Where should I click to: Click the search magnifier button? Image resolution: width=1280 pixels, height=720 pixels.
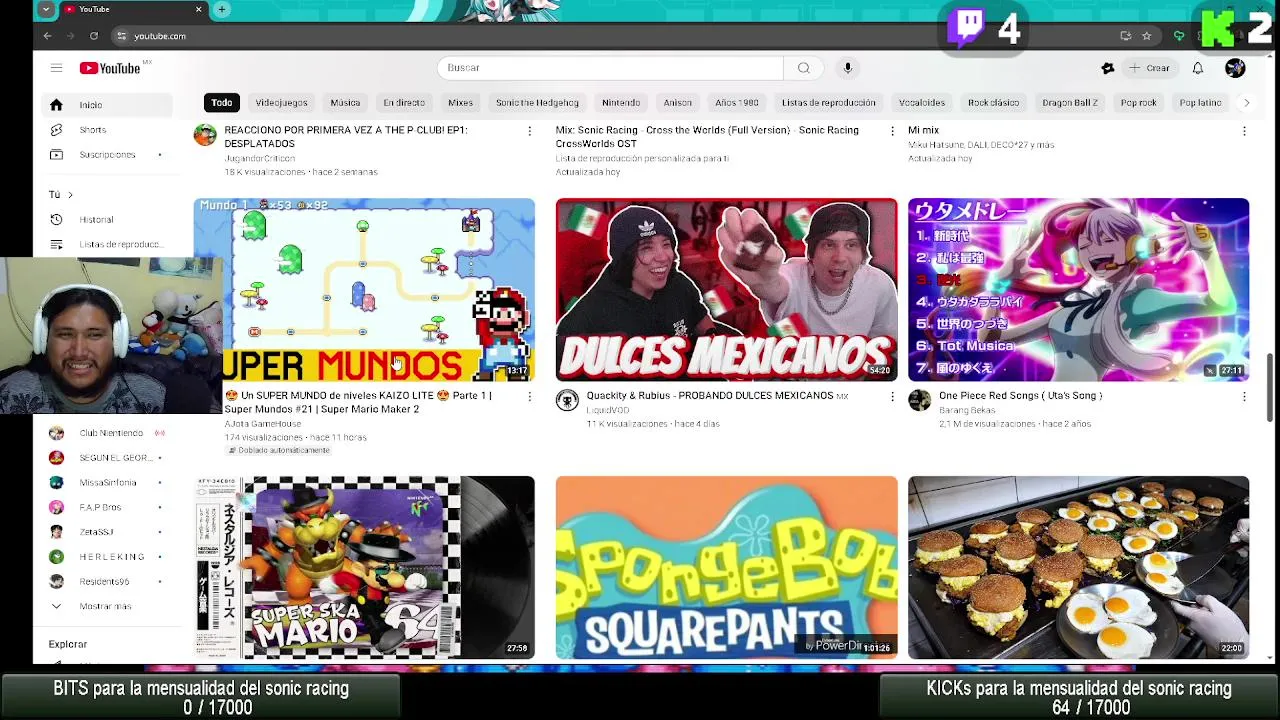click(803, 68)
